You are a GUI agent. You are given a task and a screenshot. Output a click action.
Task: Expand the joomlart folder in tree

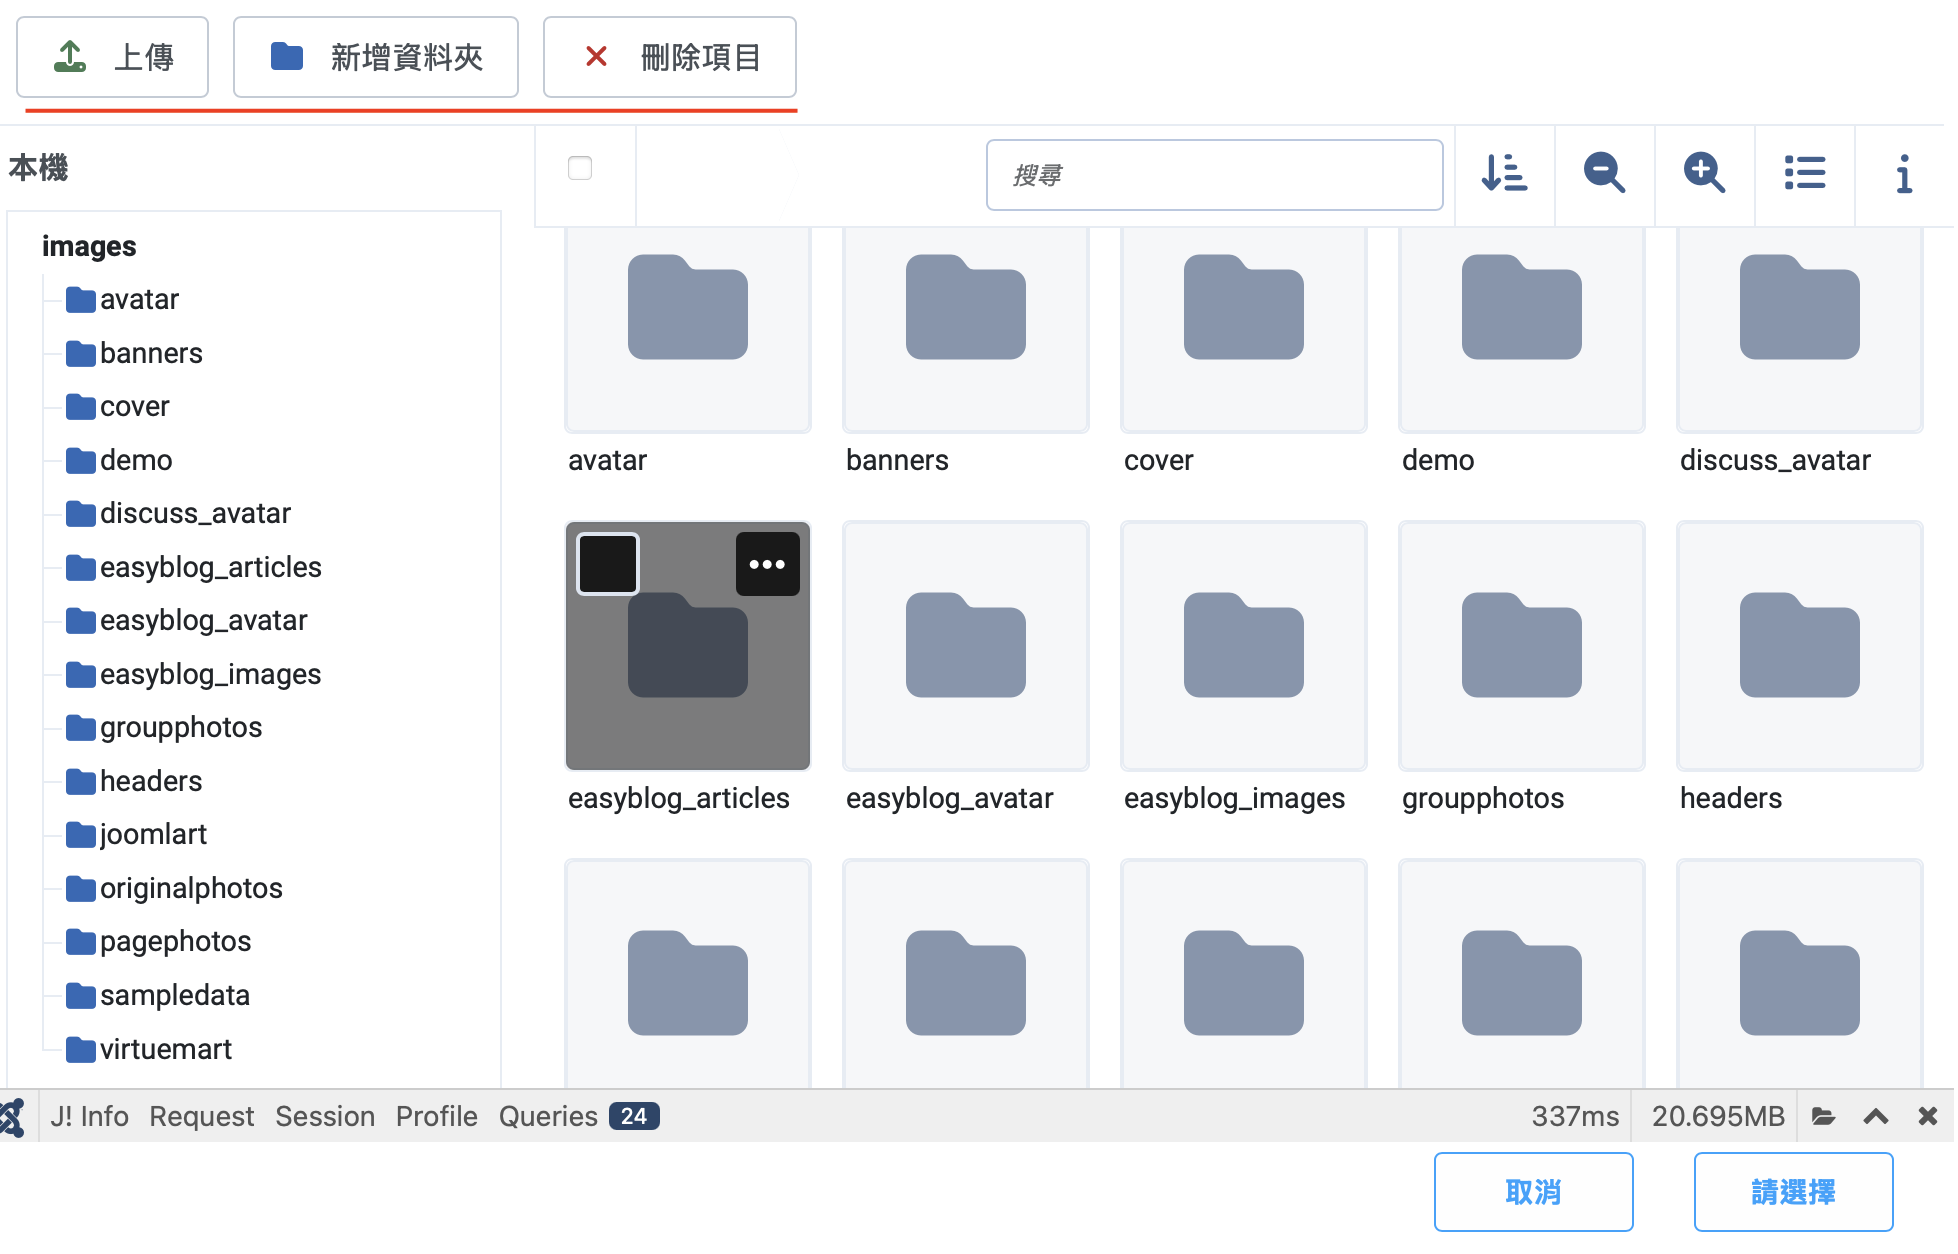(x=152, y=834)
